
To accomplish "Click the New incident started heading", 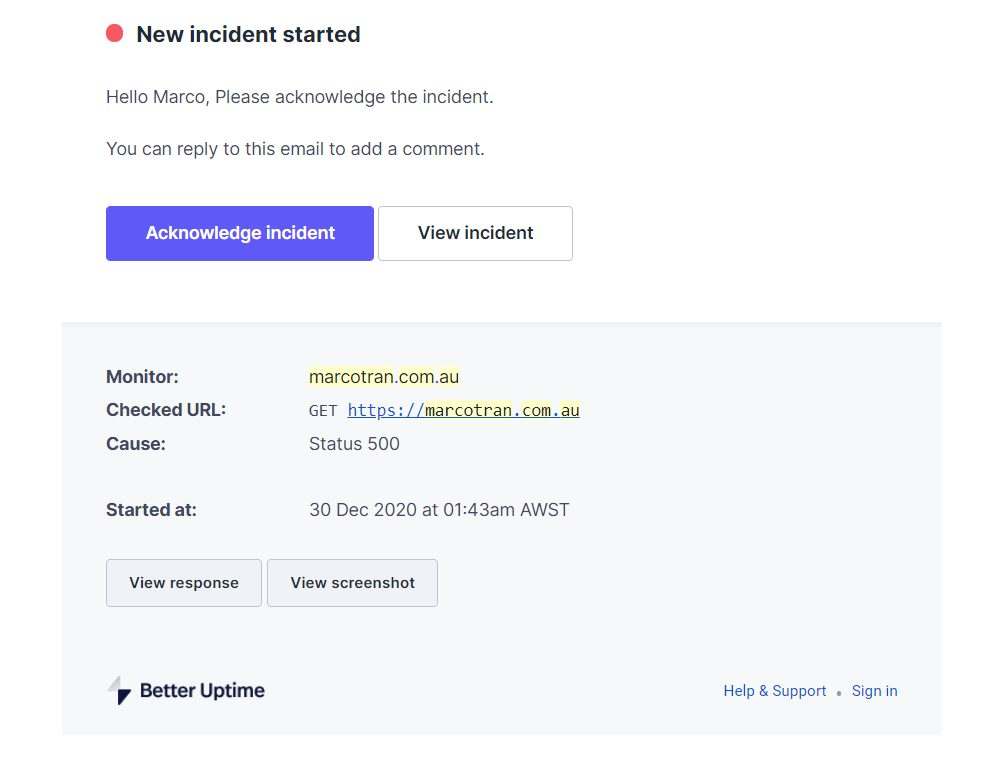I will pyautogui.click(x=248, y=34).
